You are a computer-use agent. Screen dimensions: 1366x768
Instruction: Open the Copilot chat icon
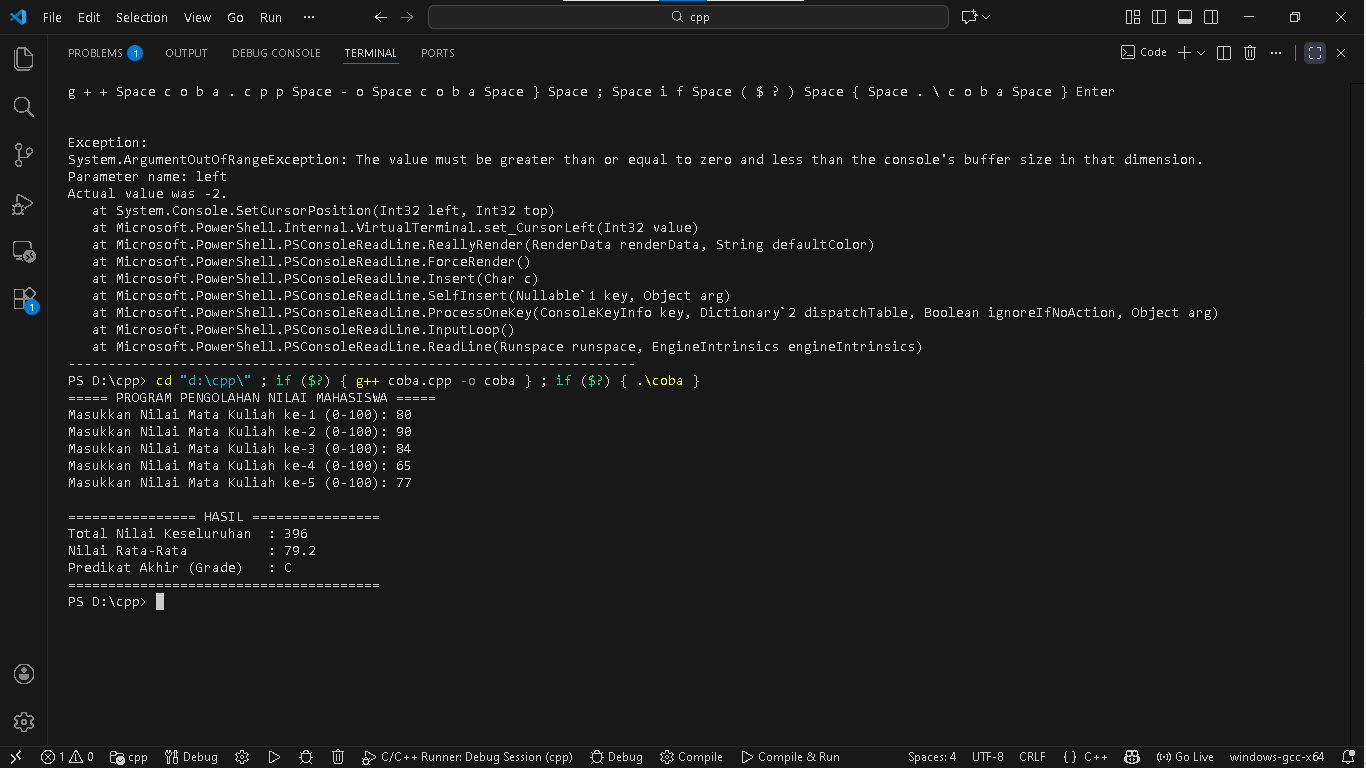pos(968,17)
